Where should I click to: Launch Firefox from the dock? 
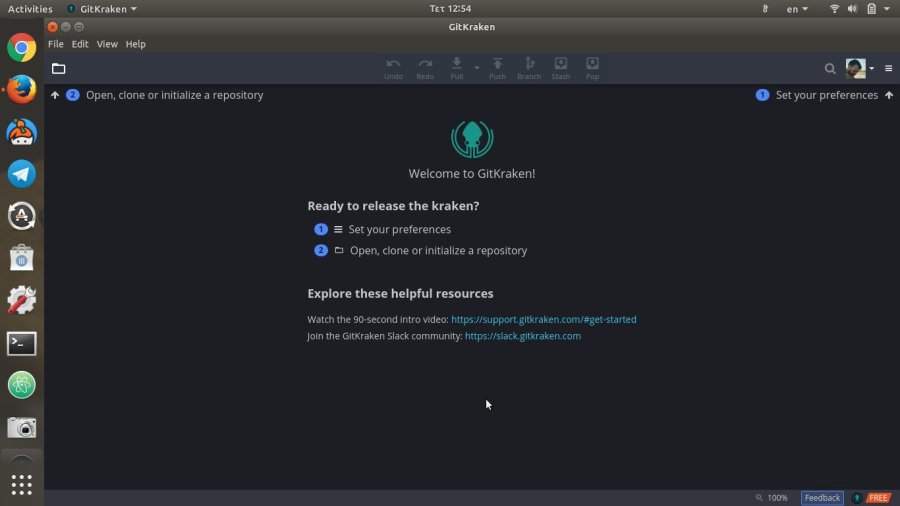click(x=22, y=90)
